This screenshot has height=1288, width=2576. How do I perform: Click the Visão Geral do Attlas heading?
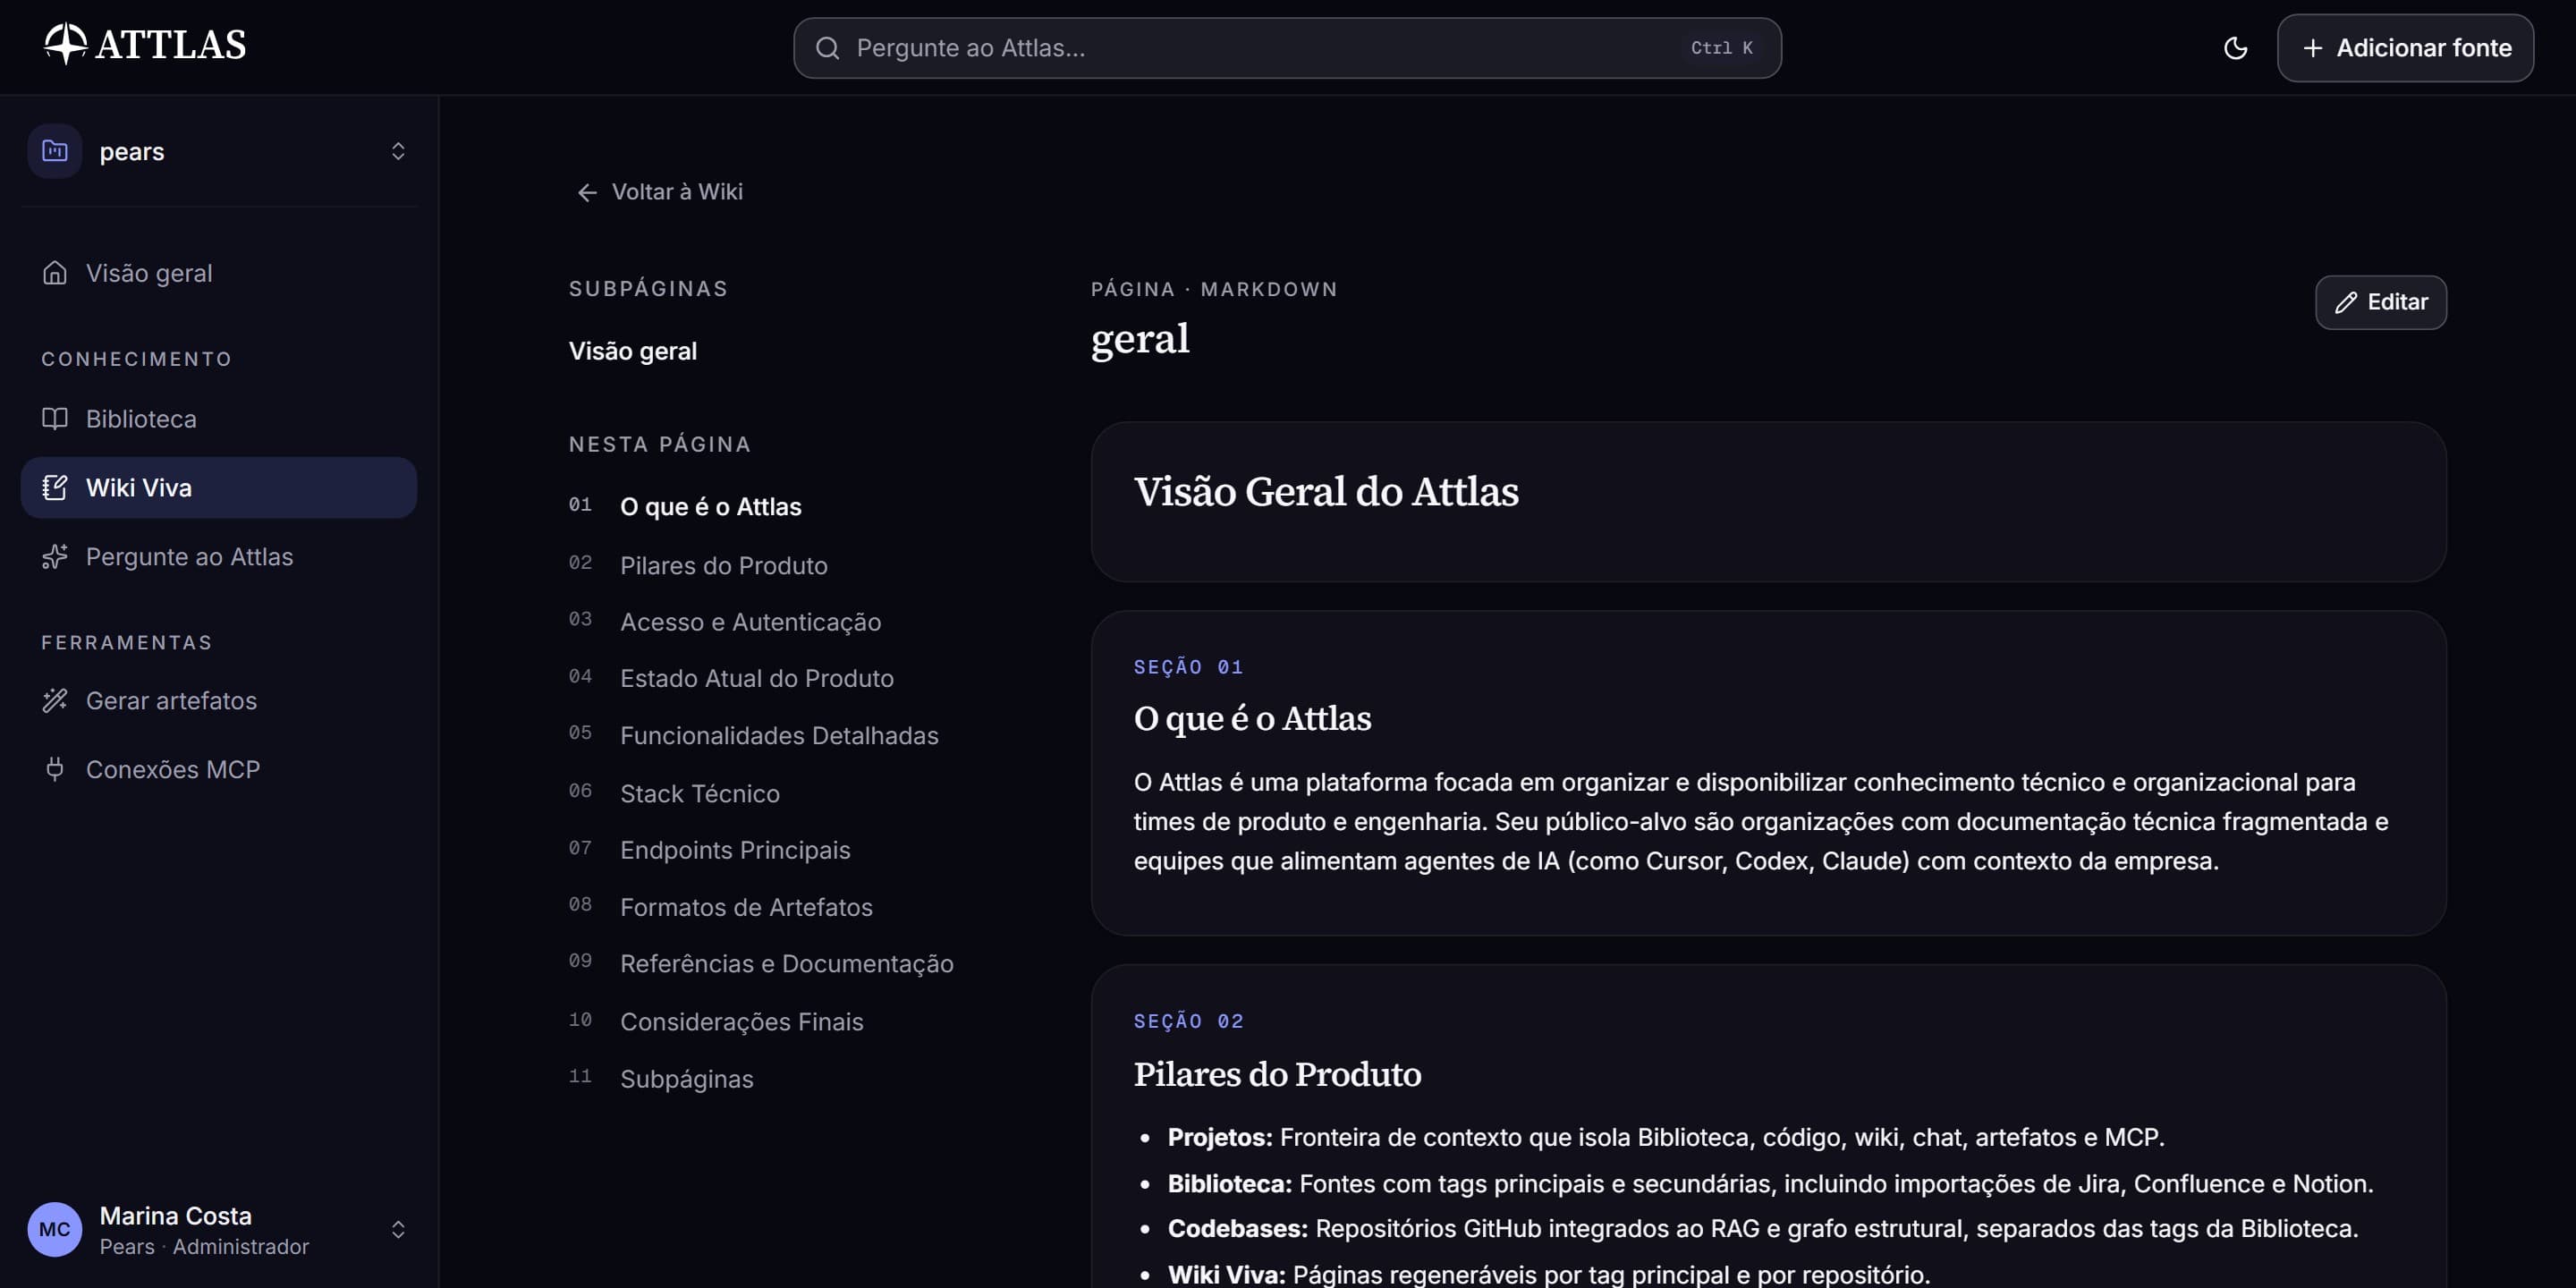coord(1326,491)
